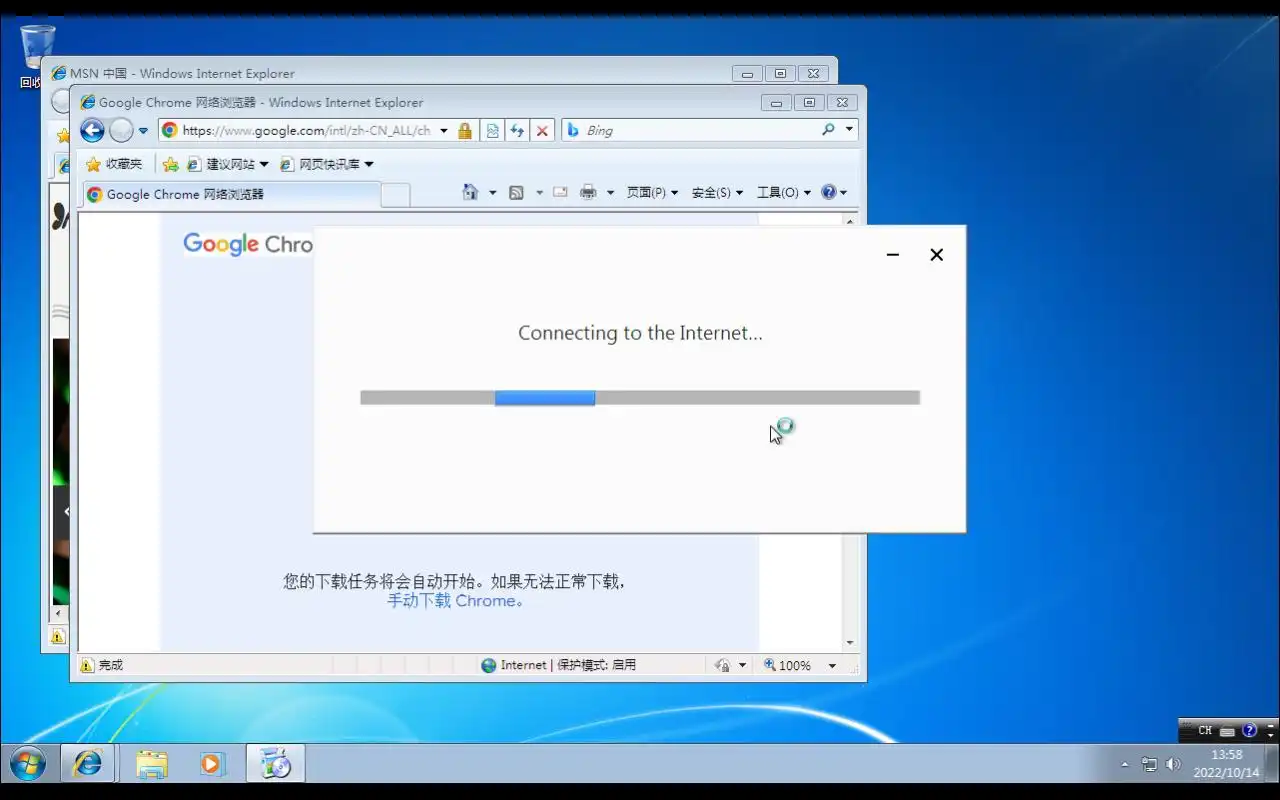Expand the feeds dropdown arrow
Viewport: 1280px width, 800px height.
(x=539, y=193)
